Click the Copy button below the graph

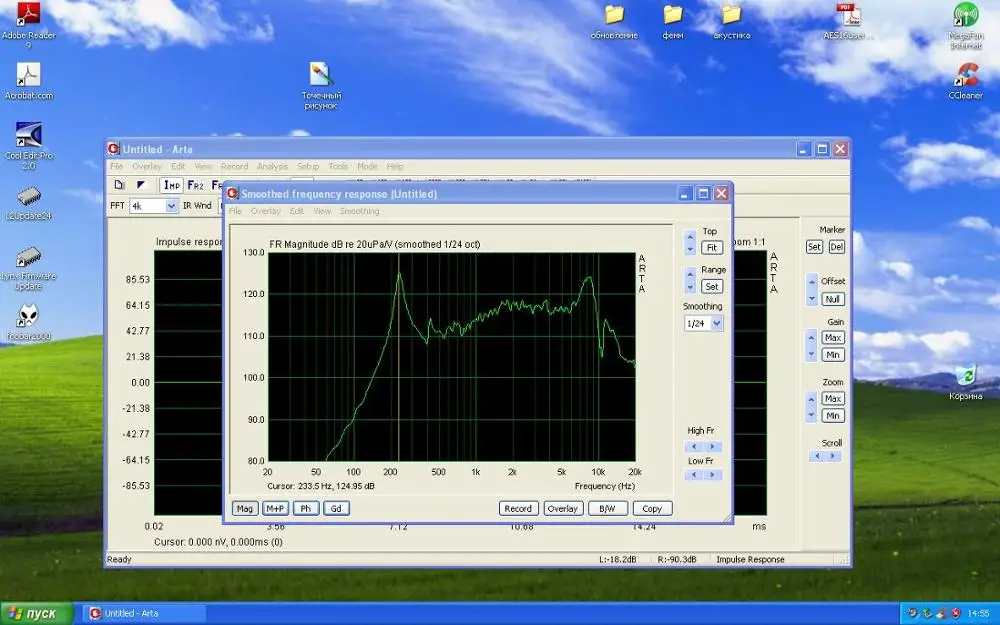(x=652, y=508)
